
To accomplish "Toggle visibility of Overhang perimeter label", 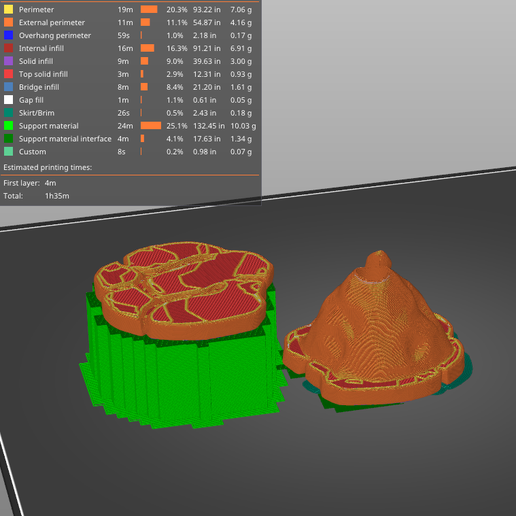I will tap(55, 35).
